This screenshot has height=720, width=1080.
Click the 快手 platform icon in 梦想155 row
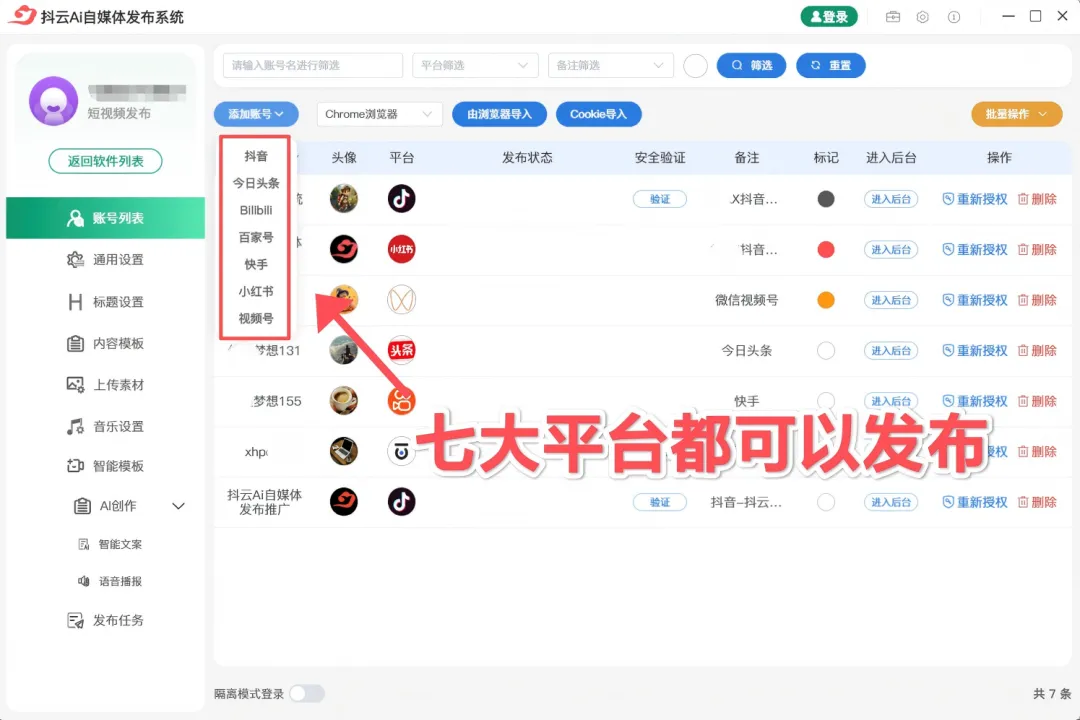coord(402,401)
